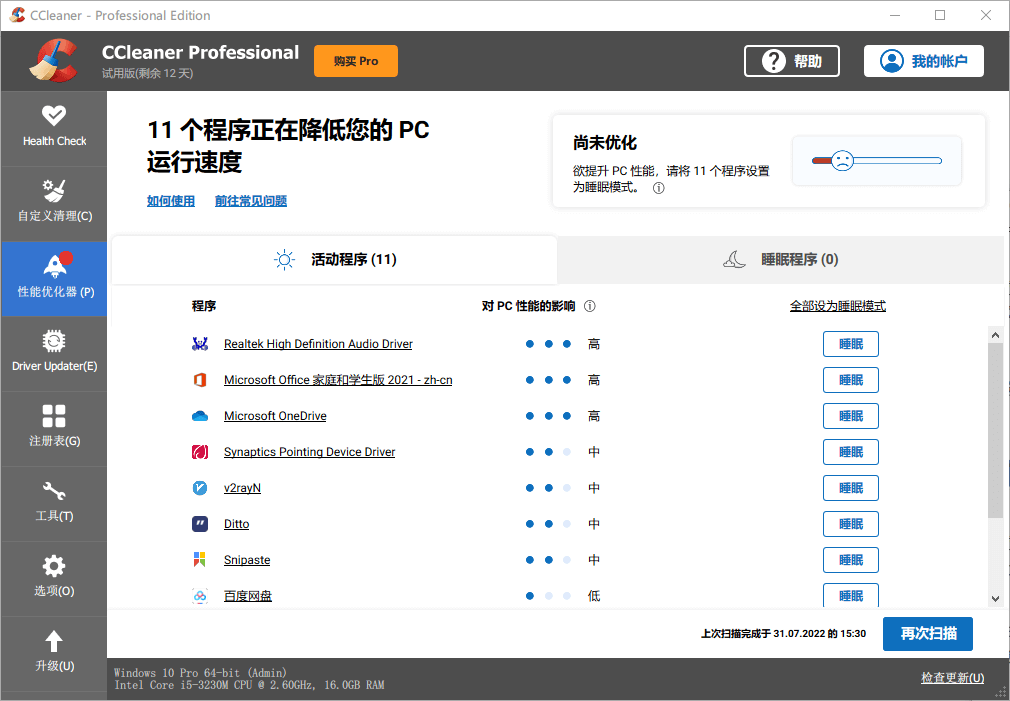This screenshot has height=701, width=1010.
Task: Click the Ditto program icon
Action: (200, 524)
